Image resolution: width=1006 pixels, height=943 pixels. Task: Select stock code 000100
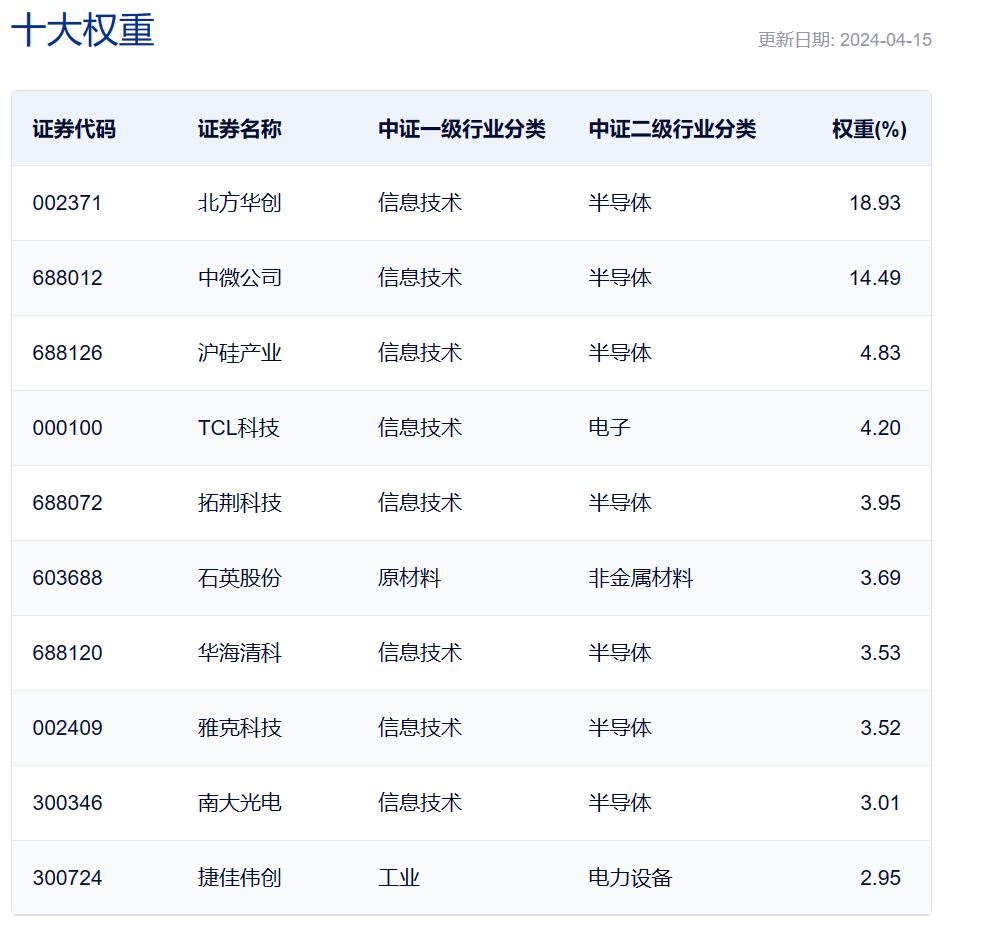pyautogui.click(x=67, y=428)
